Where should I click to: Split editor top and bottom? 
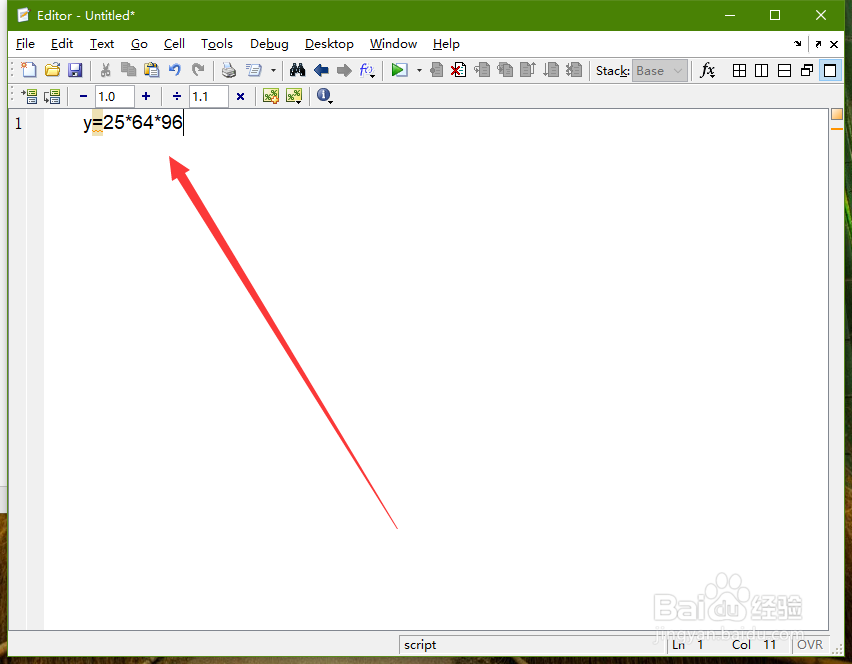(x=784, y=71)
